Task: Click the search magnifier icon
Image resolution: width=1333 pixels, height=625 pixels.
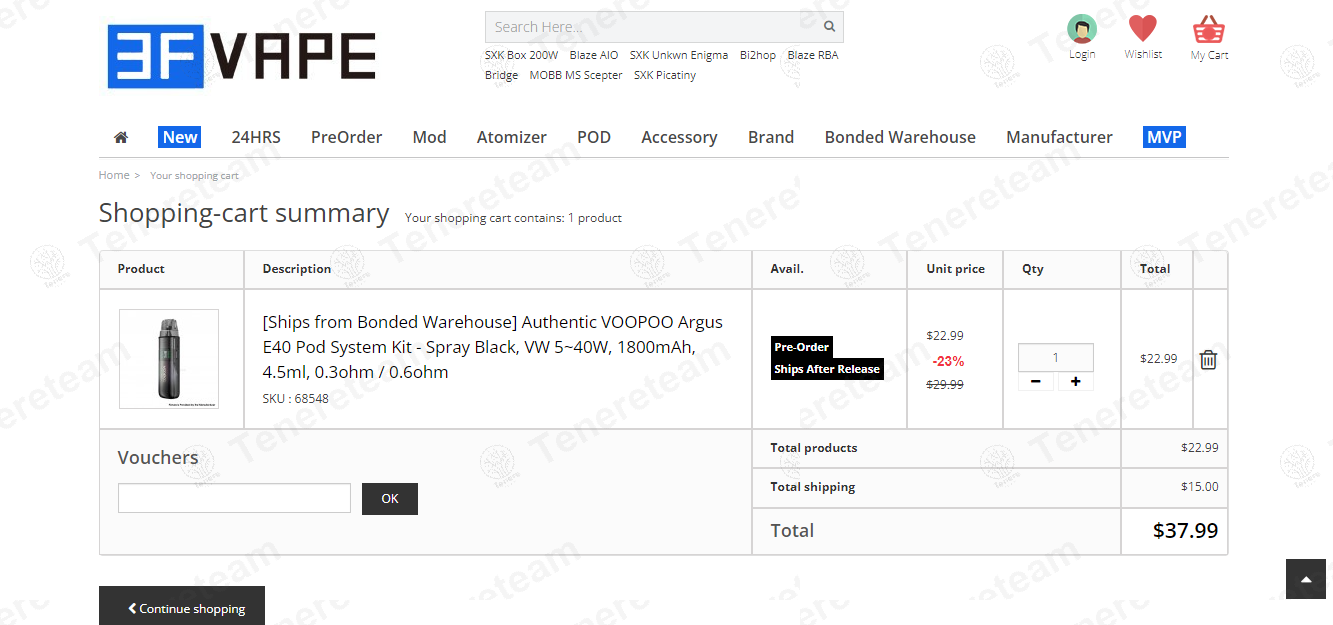Action: pos(829,27)
